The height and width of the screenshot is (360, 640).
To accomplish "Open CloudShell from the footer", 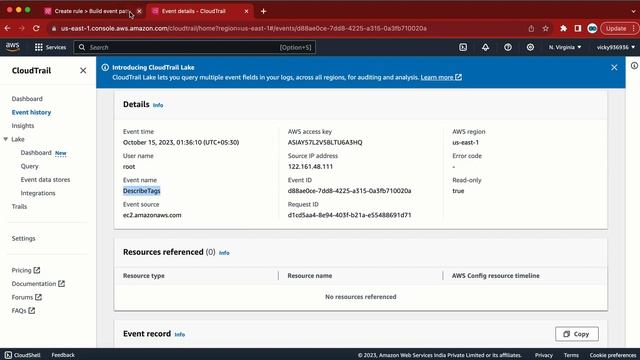I will tap(23, 355).
